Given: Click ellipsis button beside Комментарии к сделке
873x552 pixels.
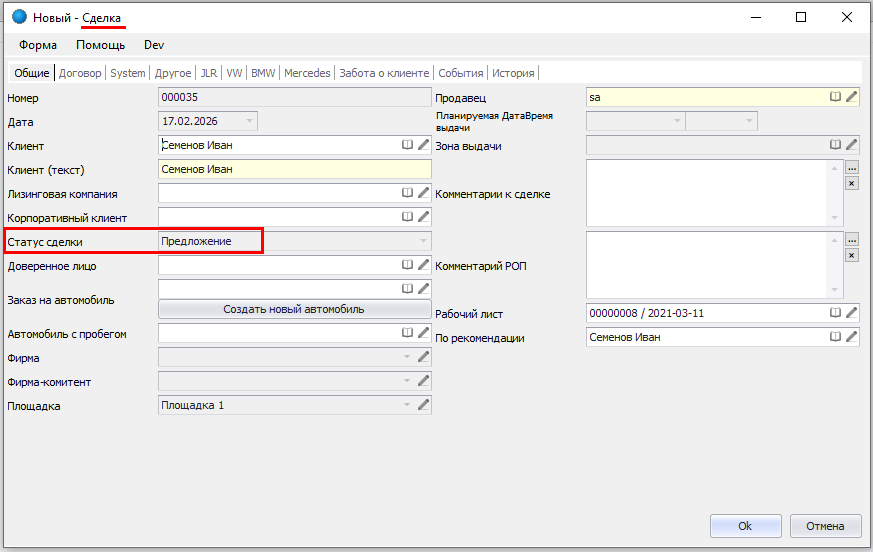Looking at the screenshot, I should click(x=852, y=168).
